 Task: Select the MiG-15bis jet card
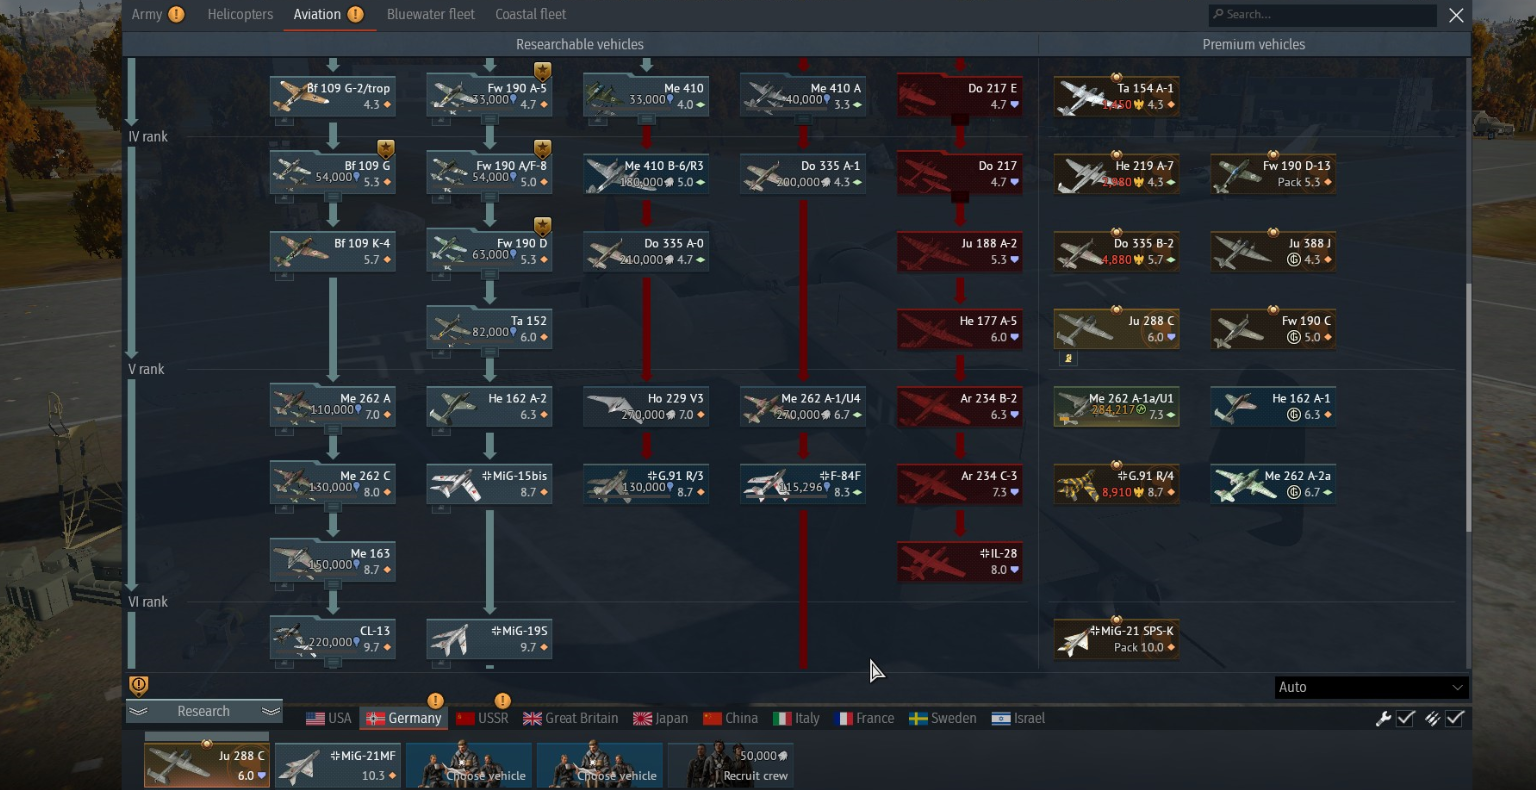(490, 484)
